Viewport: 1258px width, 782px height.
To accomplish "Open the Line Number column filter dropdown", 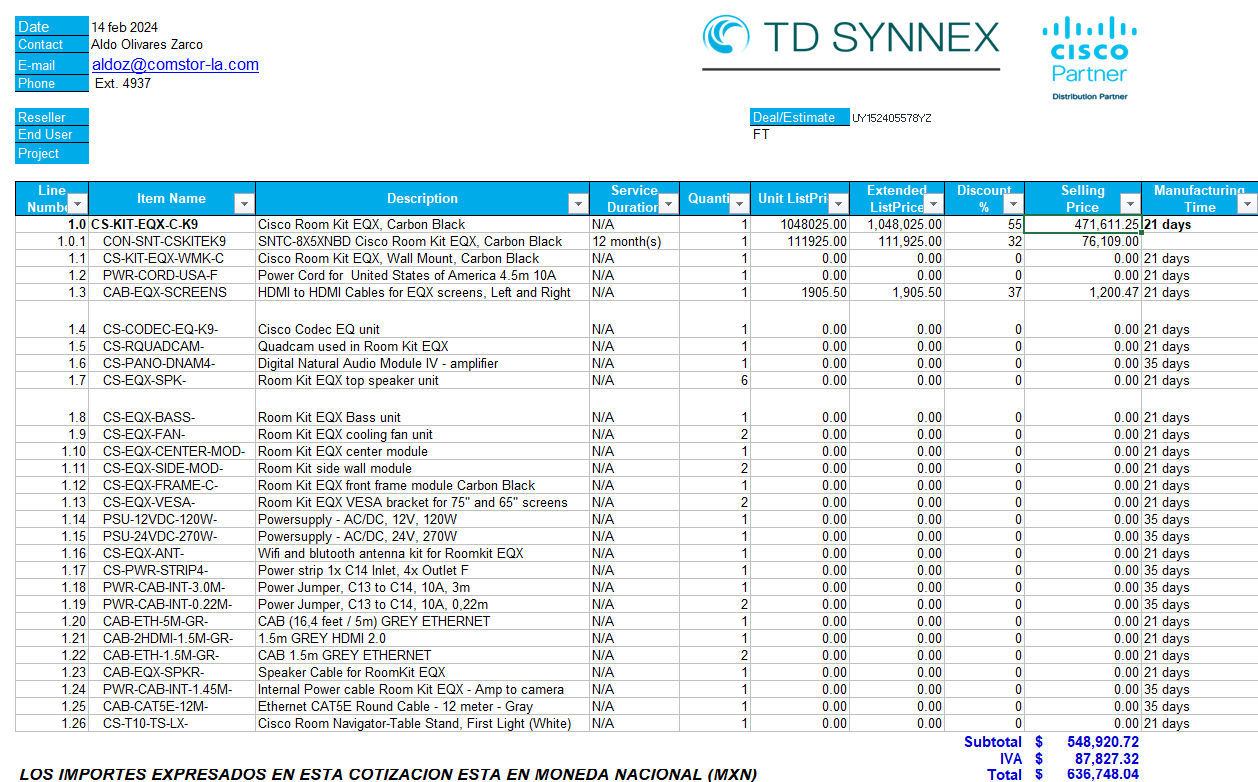I will coord(77,204).
